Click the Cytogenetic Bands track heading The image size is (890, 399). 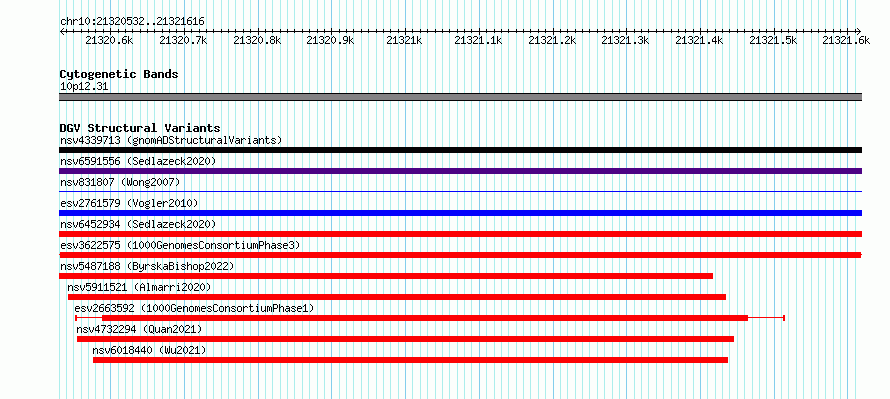point(119,74)
